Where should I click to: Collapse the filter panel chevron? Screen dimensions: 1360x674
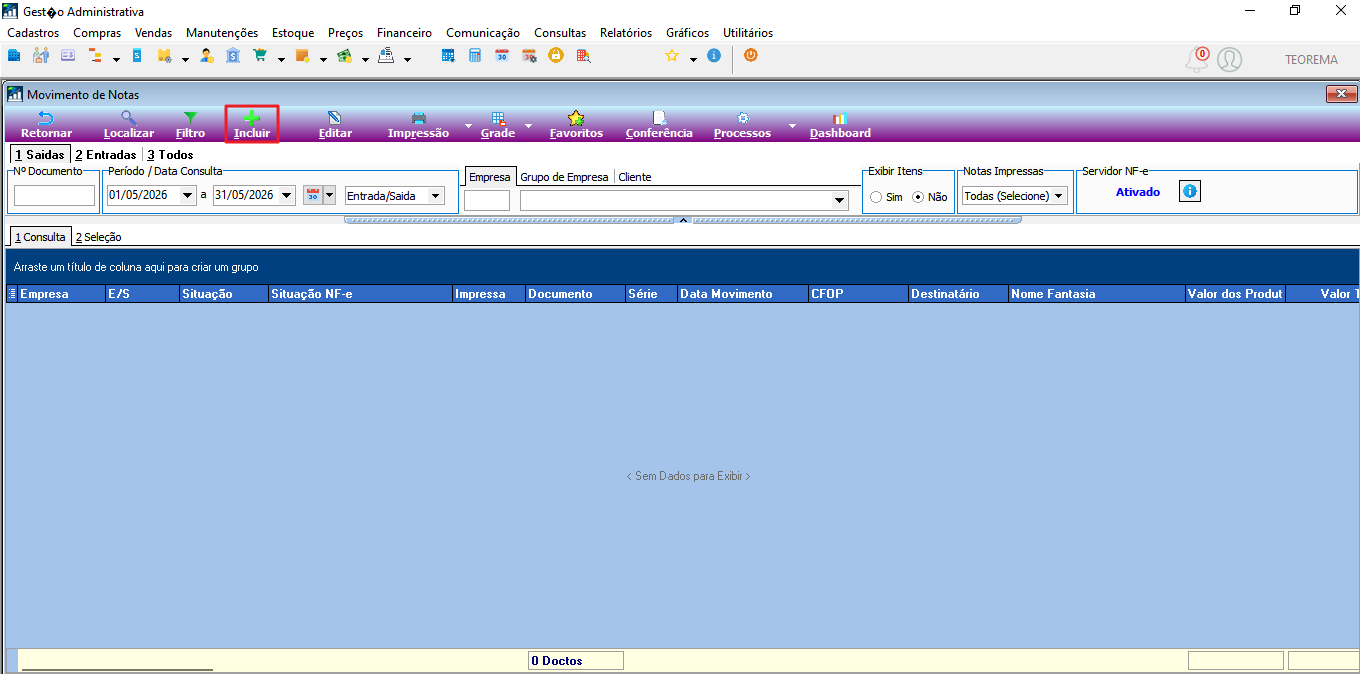[683, 219]
